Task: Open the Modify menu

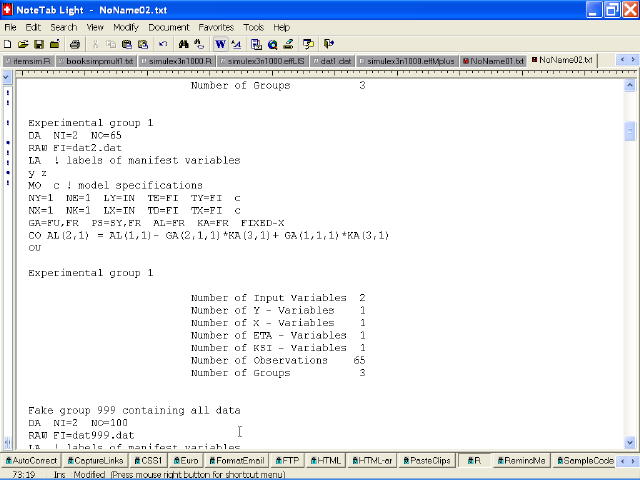Action: point(126,27)
